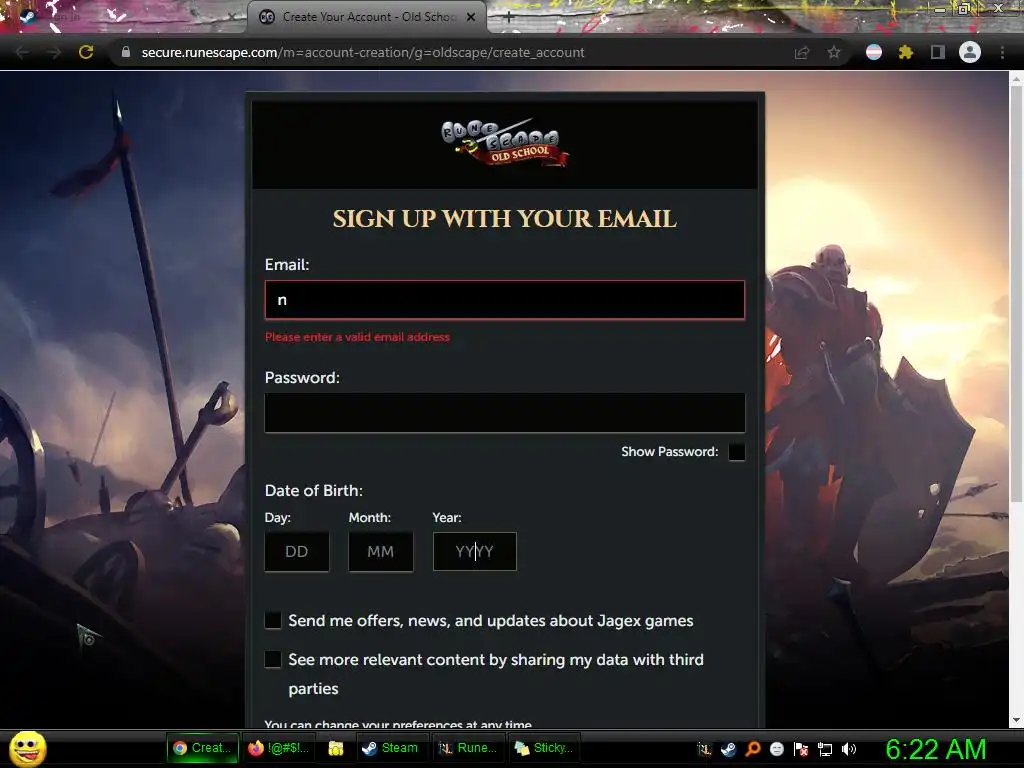Click the browser forward arrow
Viewport: 1024px width, 768px height.
click(x=54, y=52)
